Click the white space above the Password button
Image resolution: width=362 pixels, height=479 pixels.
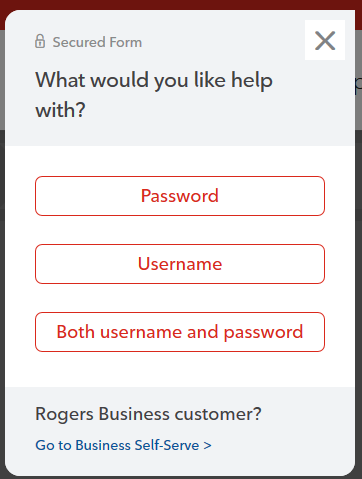coord(180,161)
